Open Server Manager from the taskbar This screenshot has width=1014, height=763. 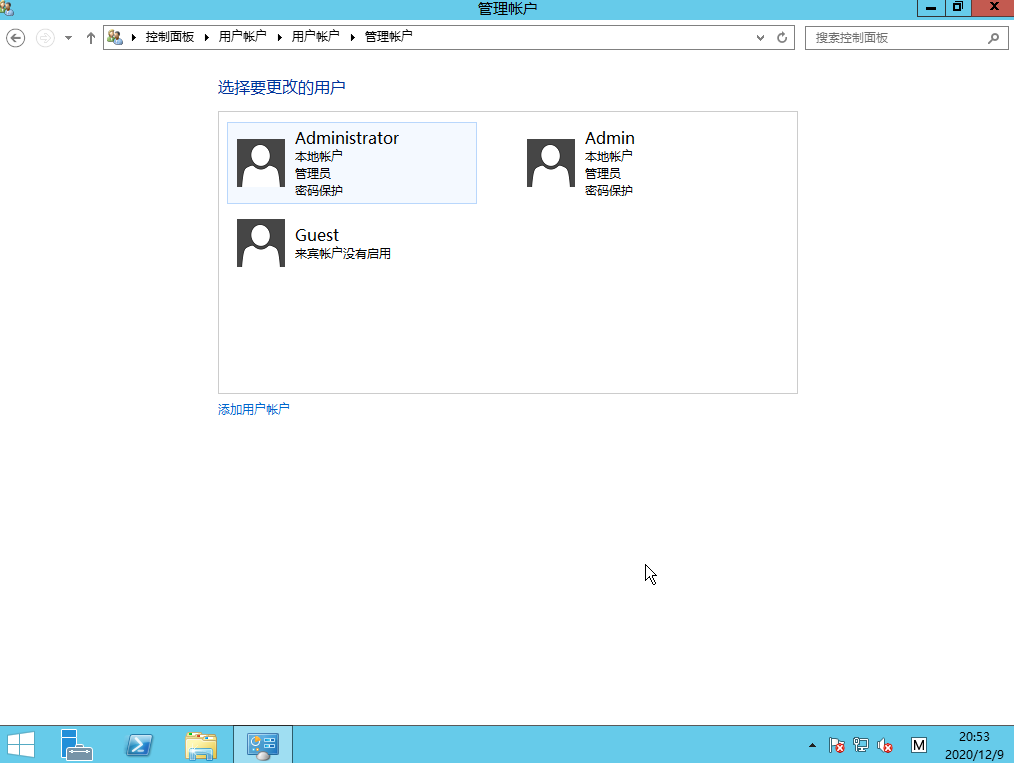tap(76, 744)
